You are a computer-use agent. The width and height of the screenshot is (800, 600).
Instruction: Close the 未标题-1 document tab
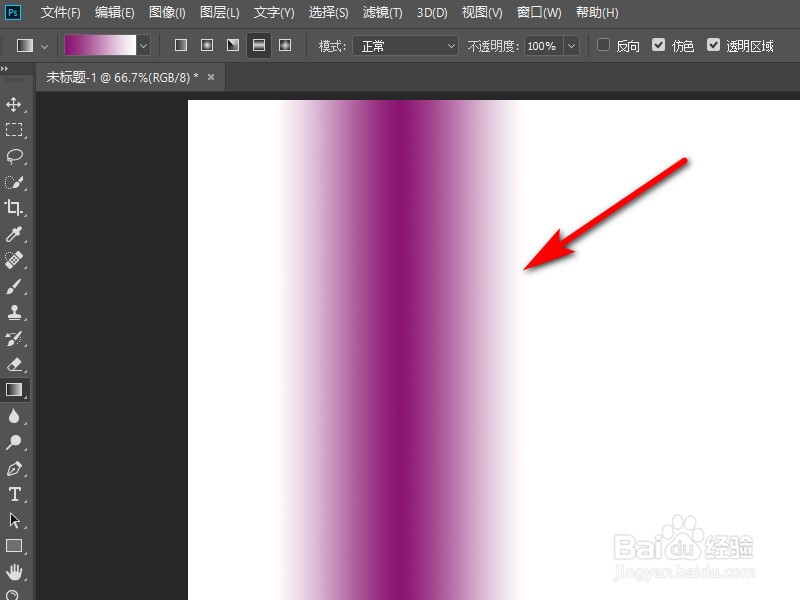coord(211,77)
